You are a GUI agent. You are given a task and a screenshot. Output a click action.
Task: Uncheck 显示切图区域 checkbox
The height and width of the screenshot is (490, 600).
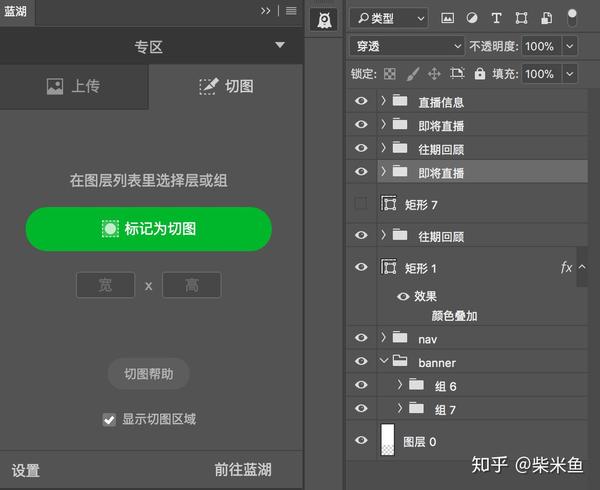pyautogui.click(x=109, y=420)
